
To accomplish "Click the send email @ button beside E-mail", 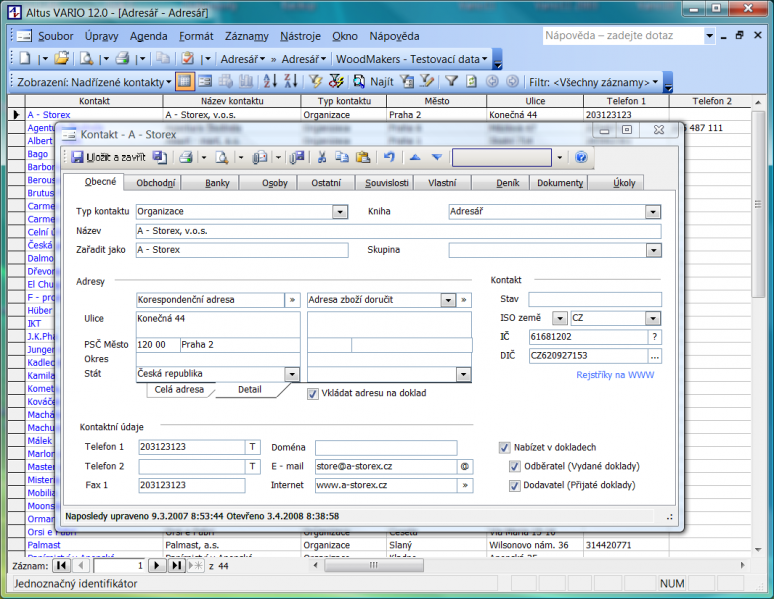I will point(464,466).
